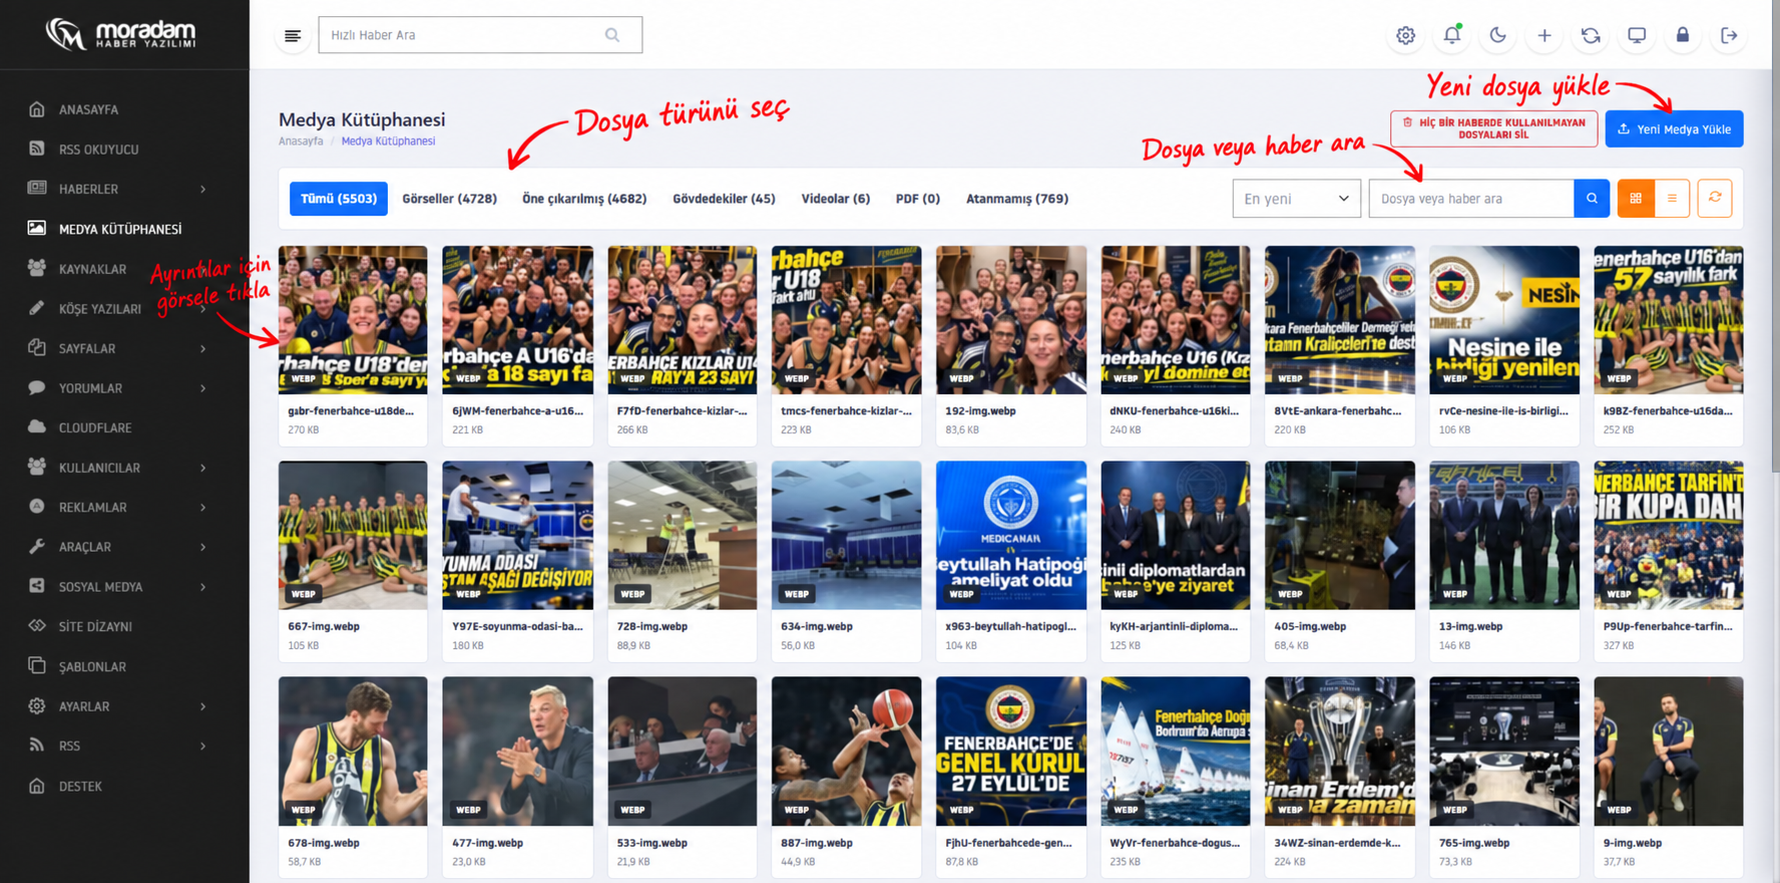Viewport: 1780px width, 883px height.
Task: Click the Reklamlar icon in sidebar
Action: coord(37,507)
